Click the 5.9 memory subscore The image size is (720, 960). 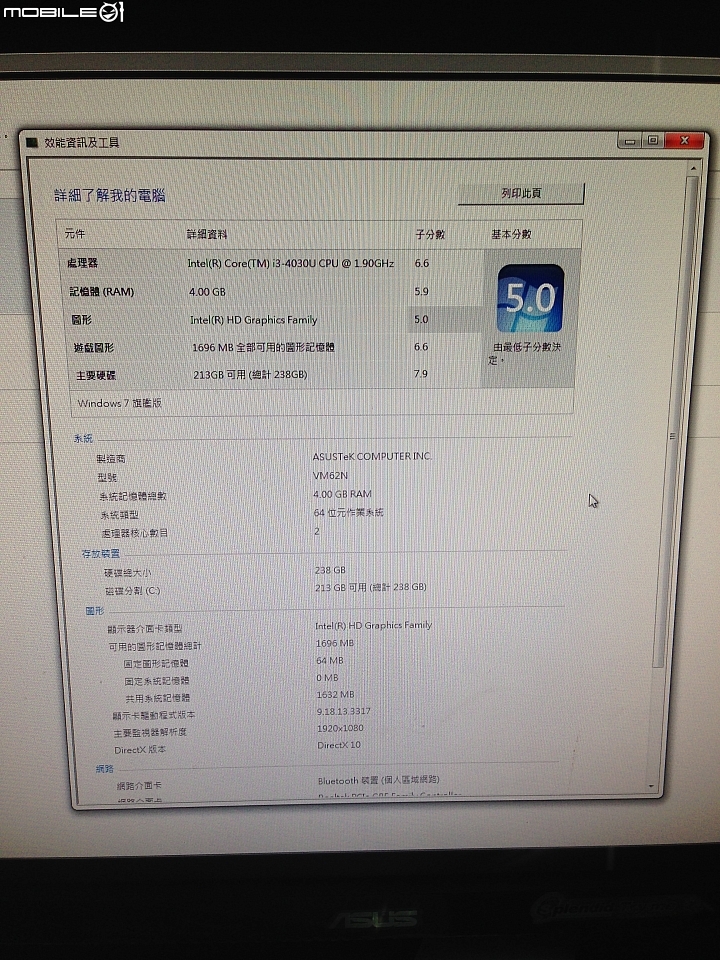pyautogui.click(x=421, y=291)
